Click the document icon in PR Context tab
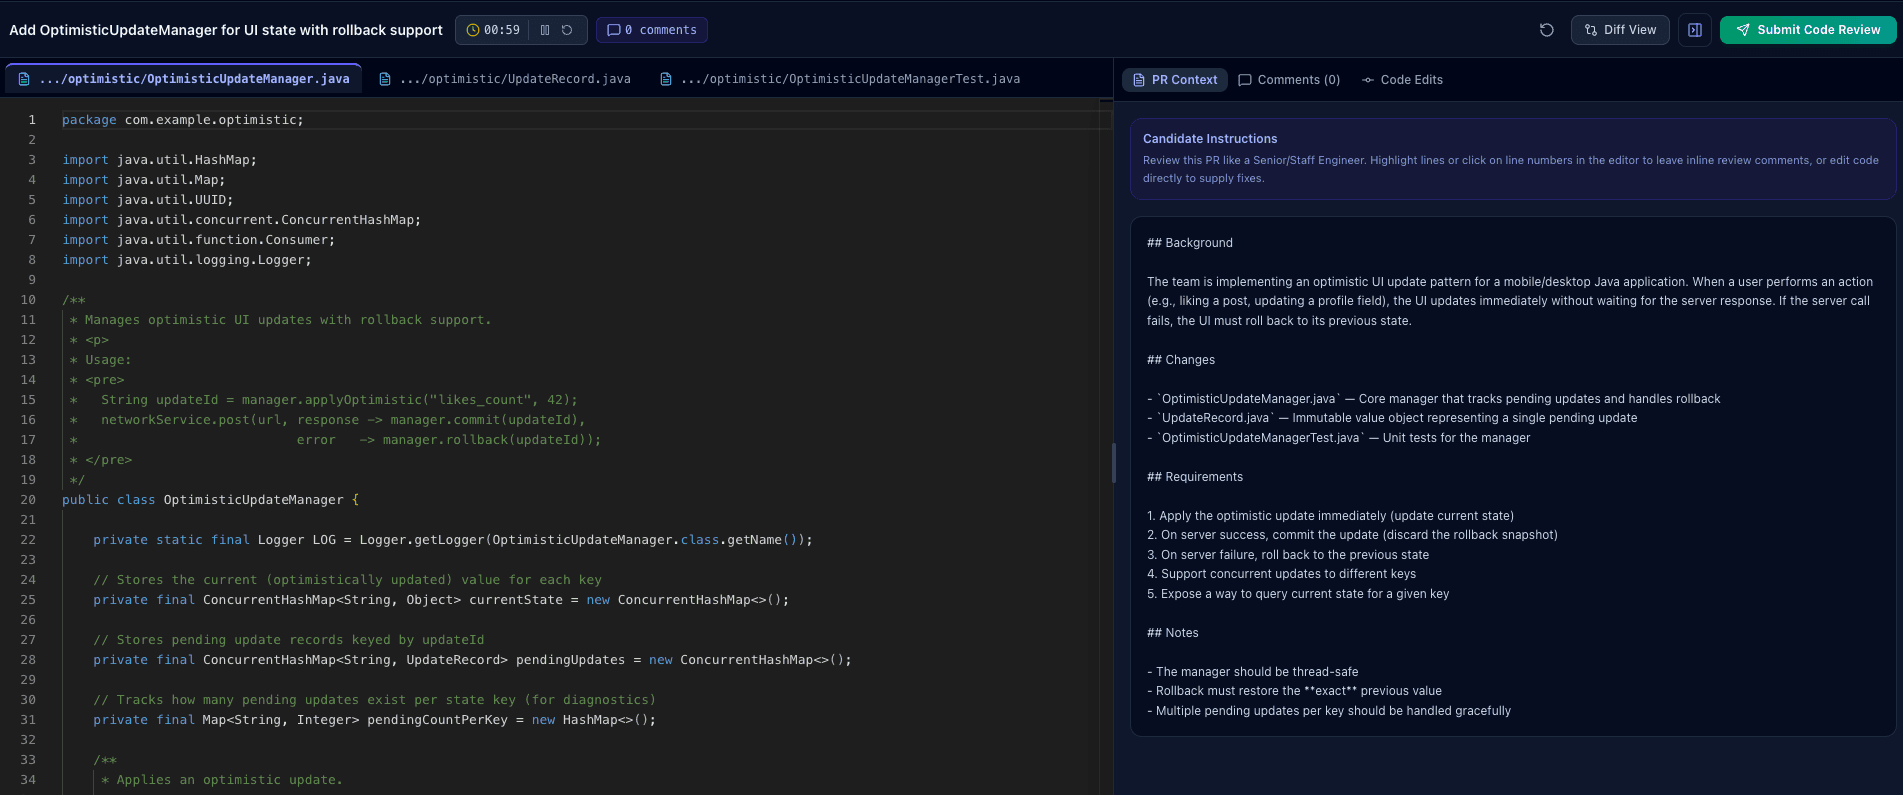 click(1139, 80)
